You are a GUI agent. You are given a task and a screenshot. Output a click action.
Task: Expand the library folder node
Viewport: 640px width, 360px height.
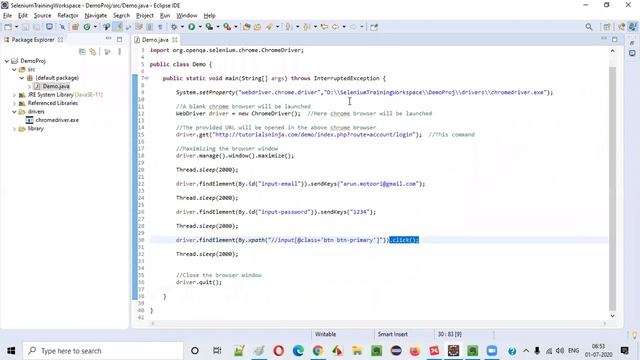coord(14,129)
